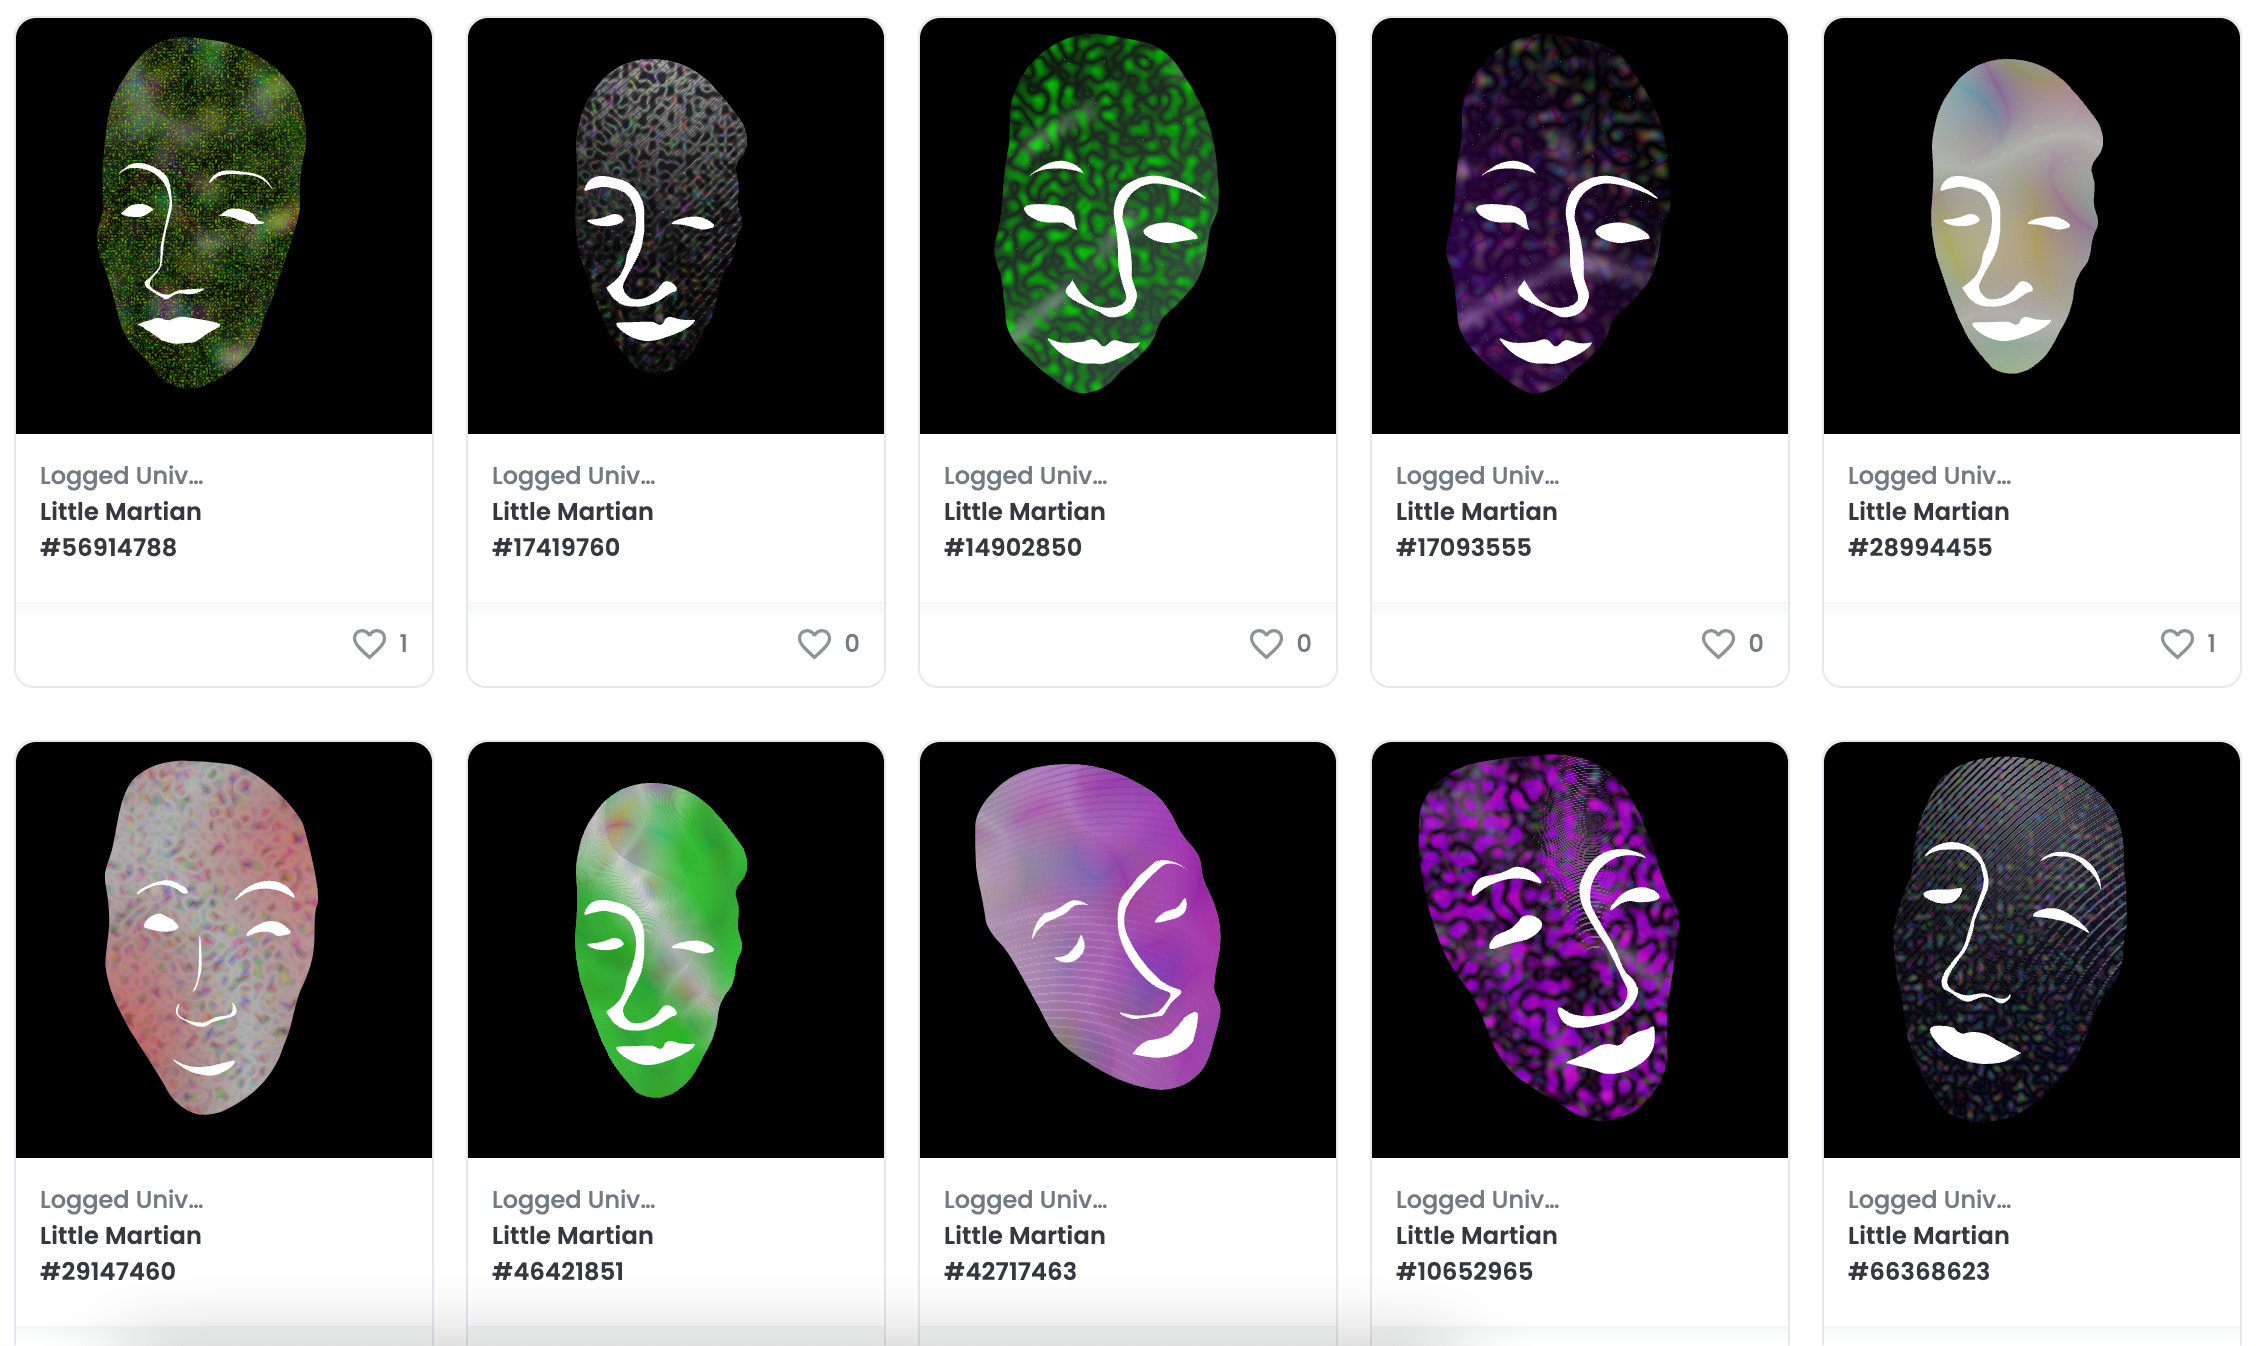Image resolution: width=2256 pixels, height=1346 pixels.
Task: Like Little Martian #28994455 via heart icon
Action: tap(2177, 643)
